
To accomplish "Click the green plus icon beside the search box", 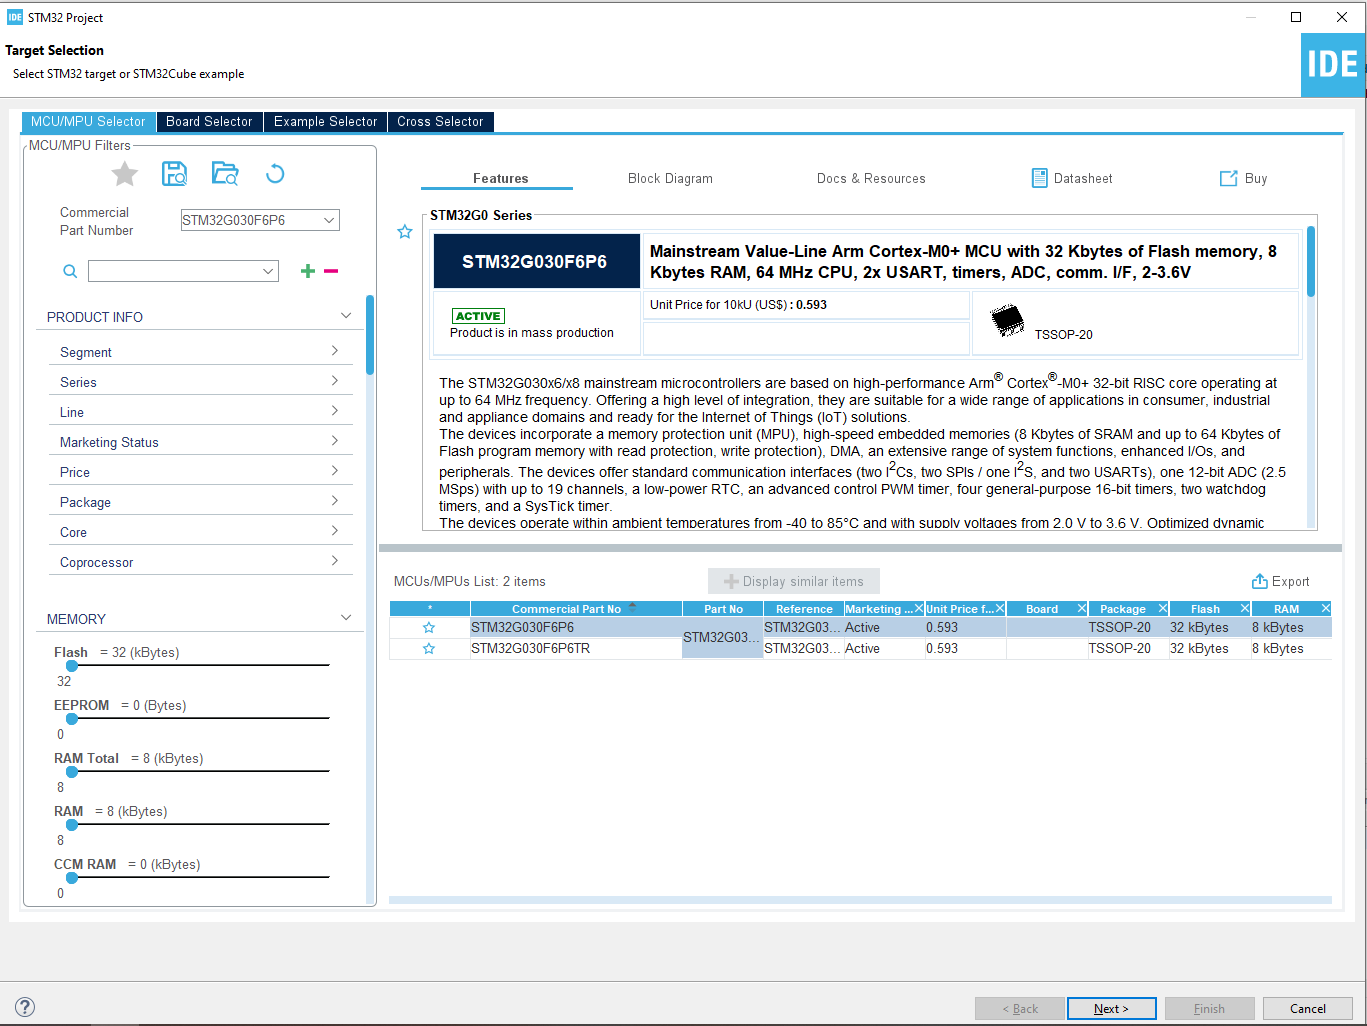I will click(x=308, y=271).
